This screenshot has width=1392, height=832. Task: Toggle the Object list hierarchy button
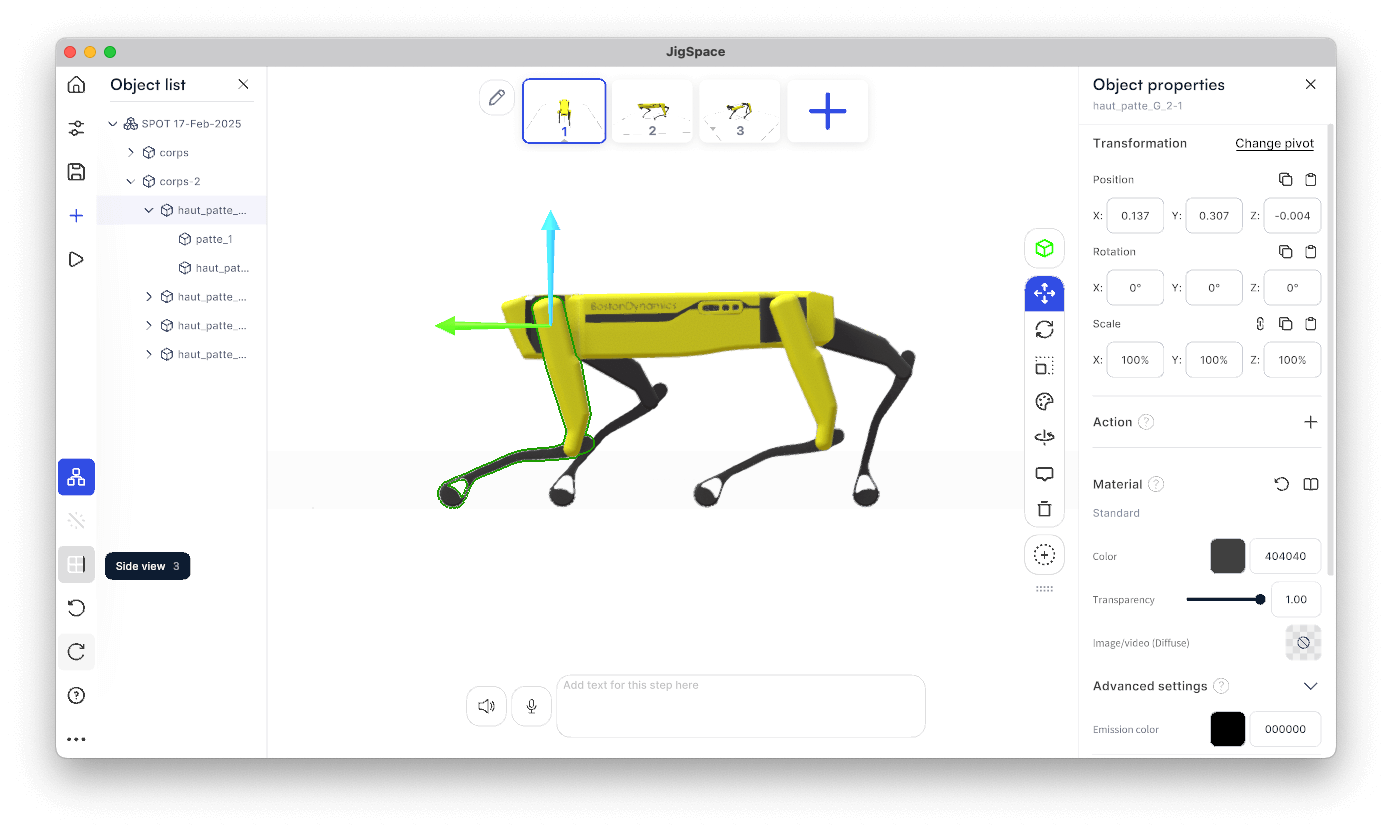(76, 477)
